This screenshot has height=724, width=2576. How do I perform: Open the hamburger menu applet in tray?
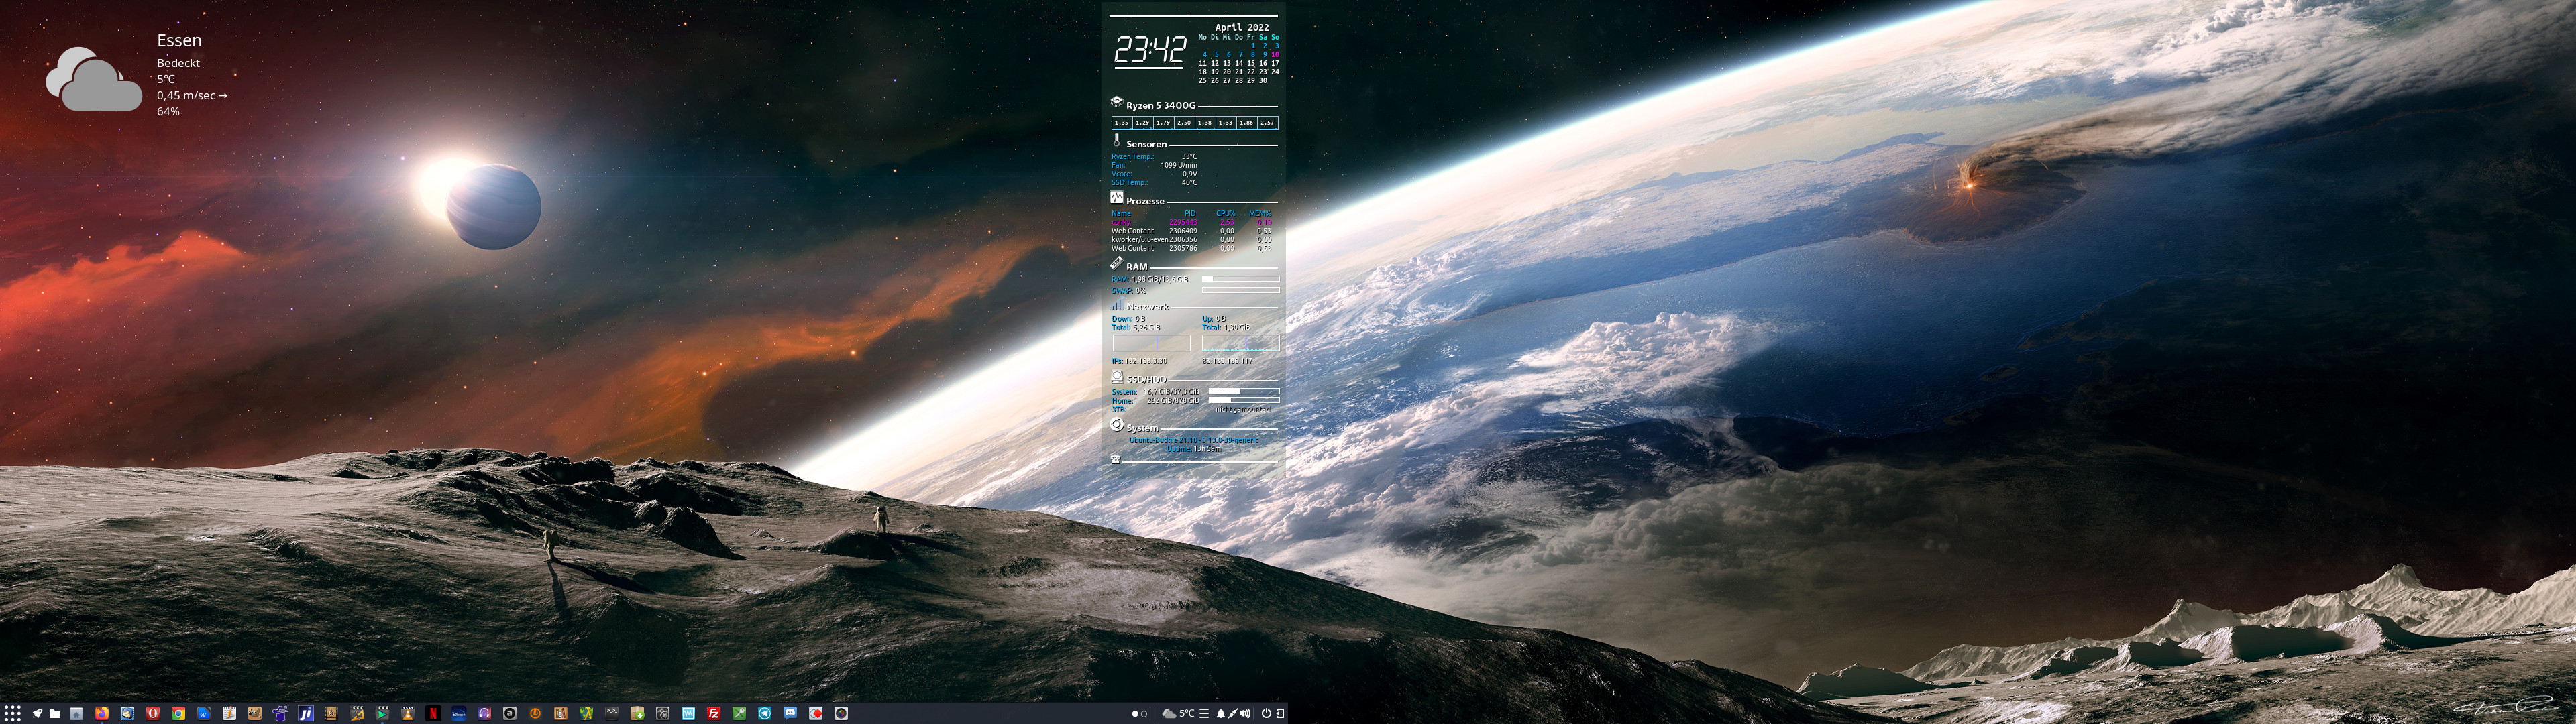[x=1204, y=714]
